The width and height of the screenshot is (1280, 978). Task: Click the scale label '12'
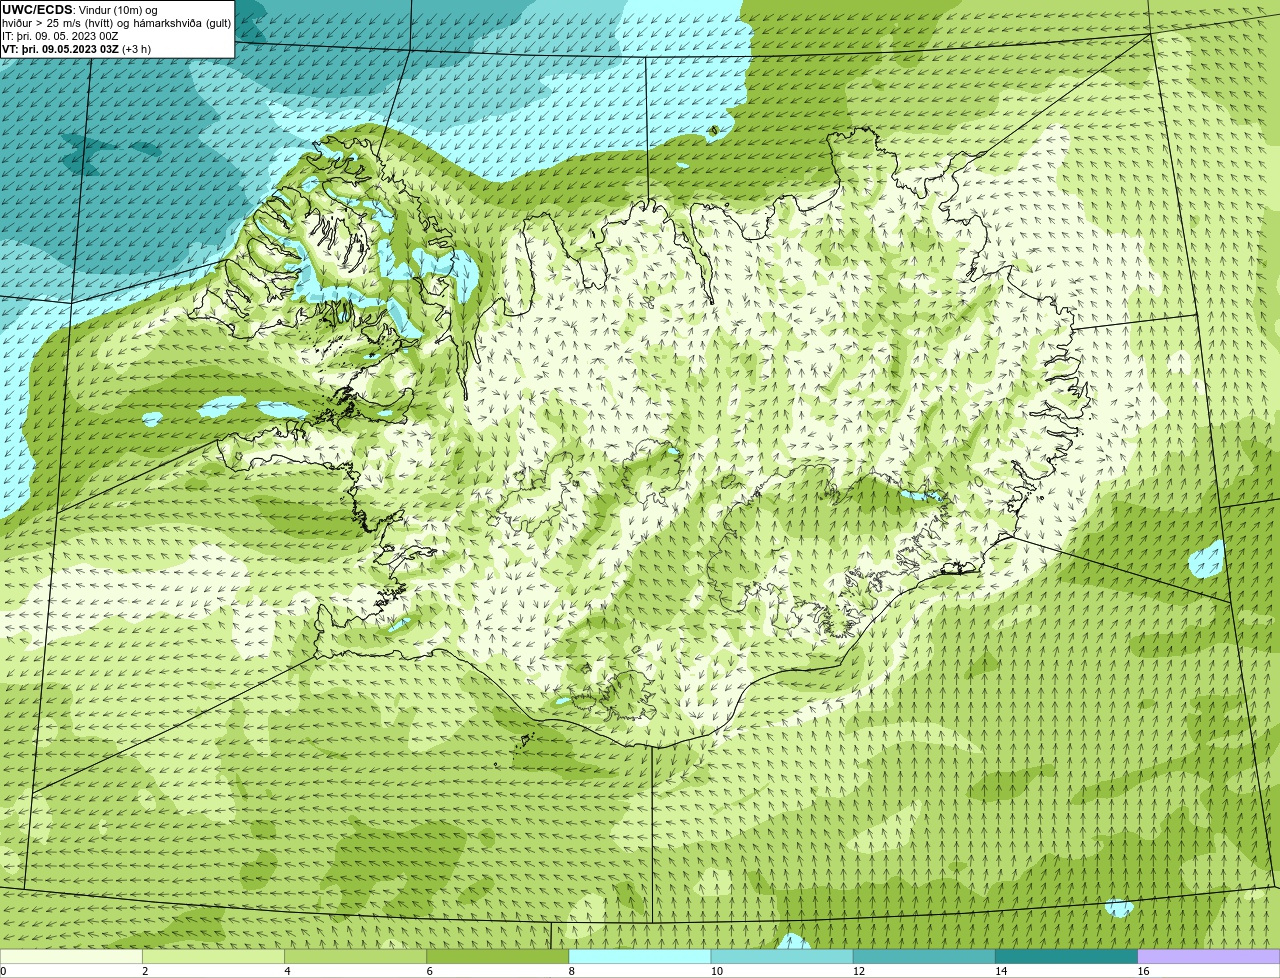[858, 971]
